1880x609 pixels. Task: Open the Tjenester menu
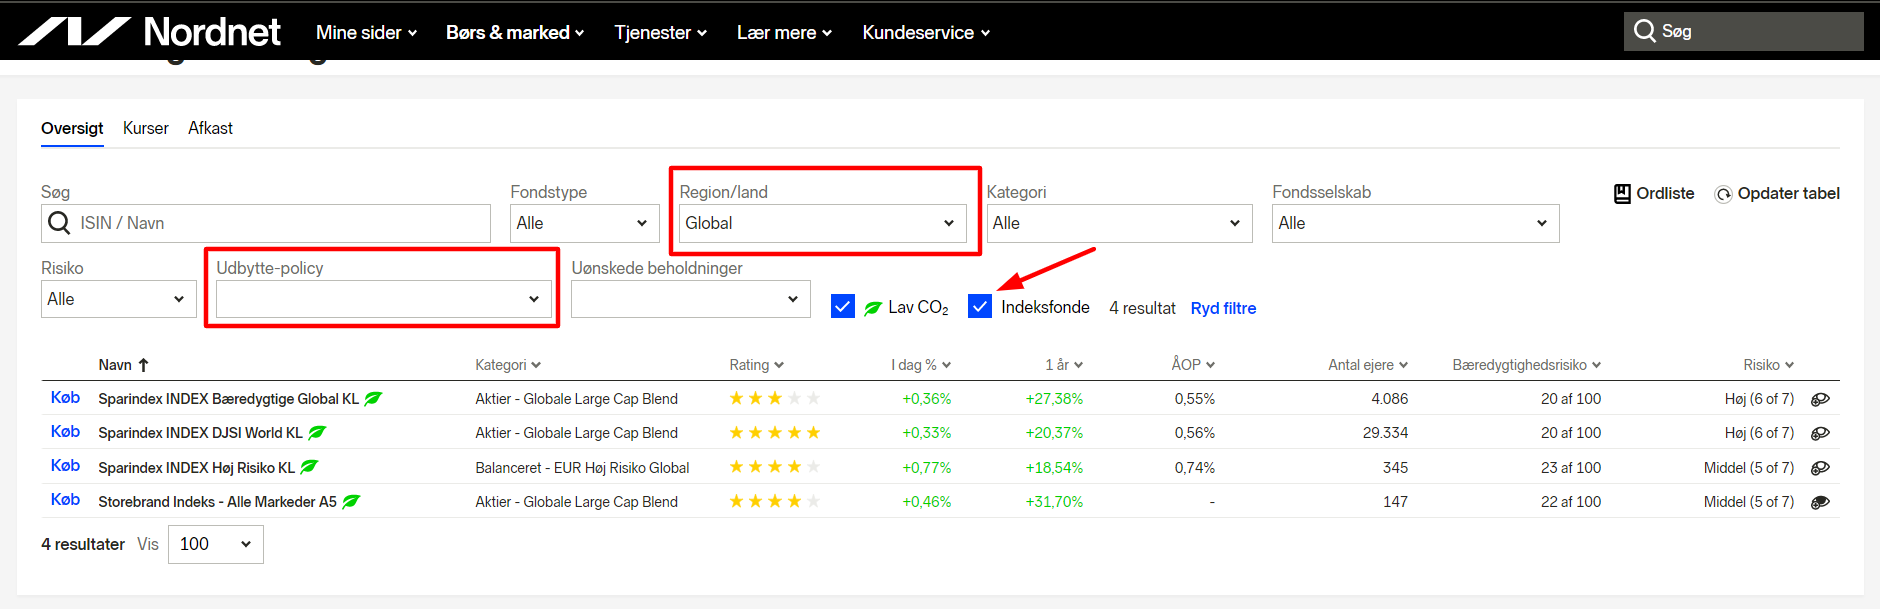point(661,33)
